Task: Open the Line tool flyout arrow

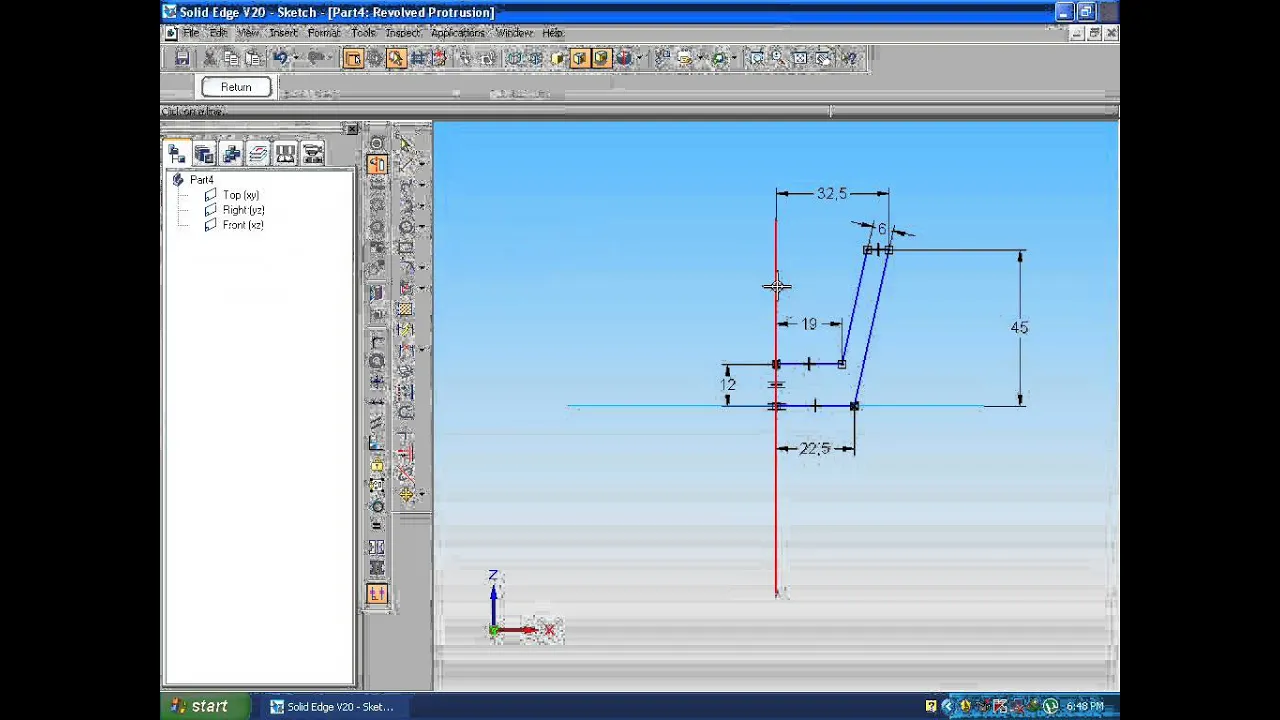Action: (x=422, y=163)
